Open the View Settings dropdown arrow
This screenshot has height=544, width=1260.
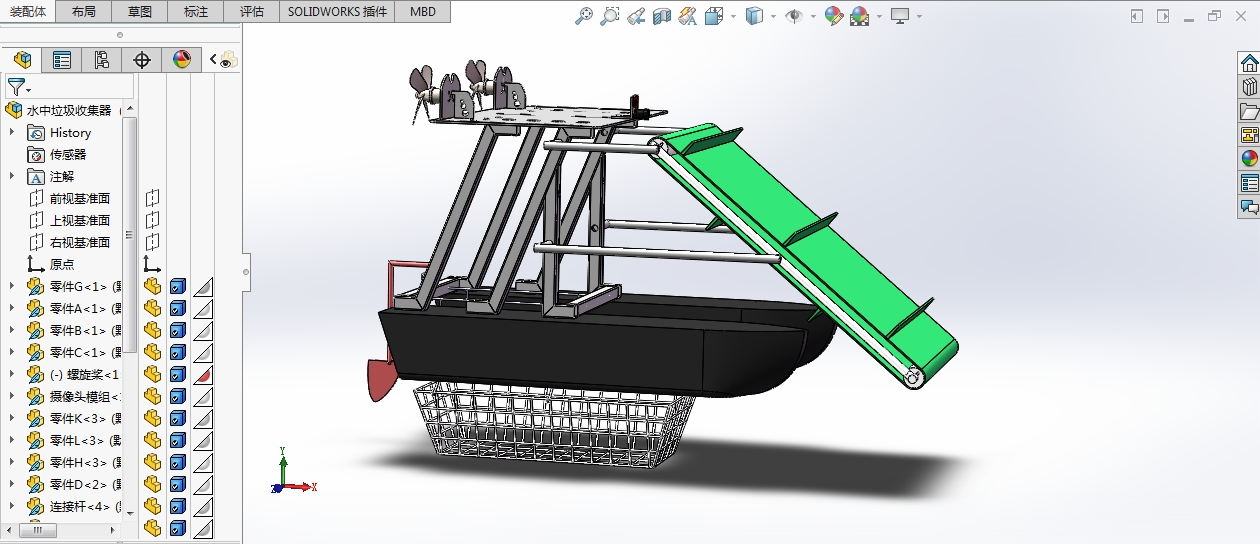919,17
